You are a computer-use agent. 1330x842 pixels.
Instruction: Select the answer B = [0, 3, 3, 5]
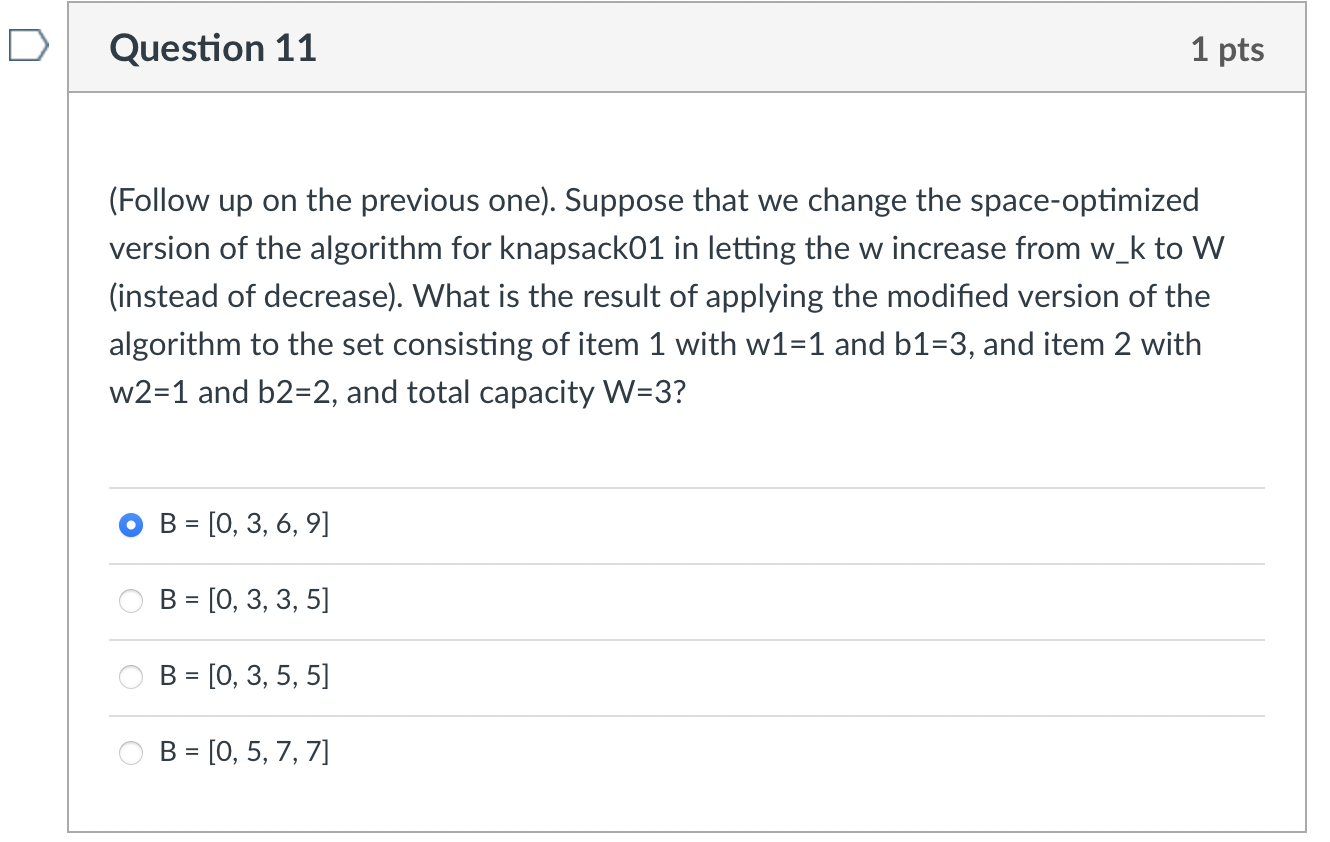(x=130, y=600)
